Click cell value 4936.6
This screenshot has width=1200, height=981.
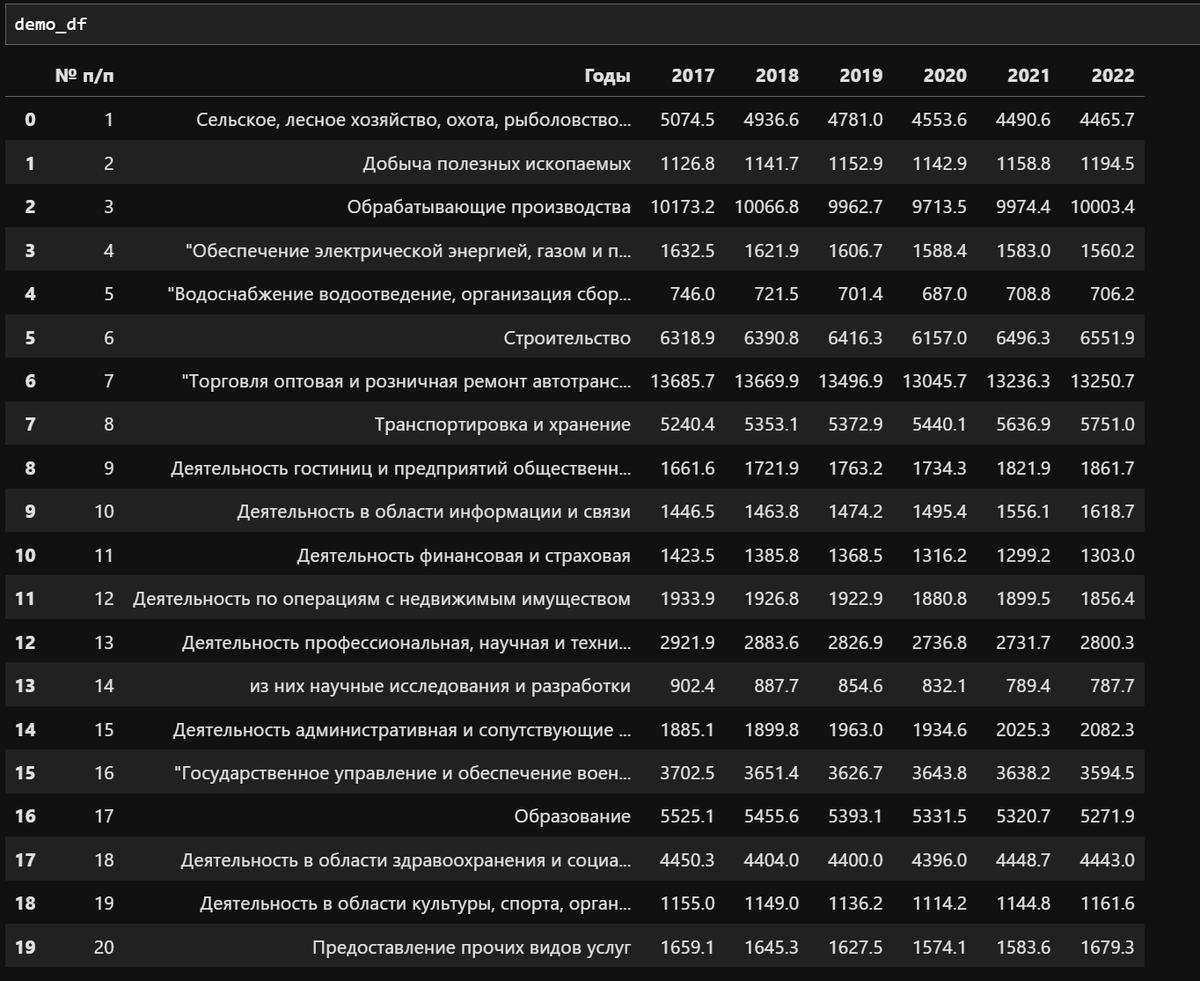pyautogui.click(x=772, y=120)
